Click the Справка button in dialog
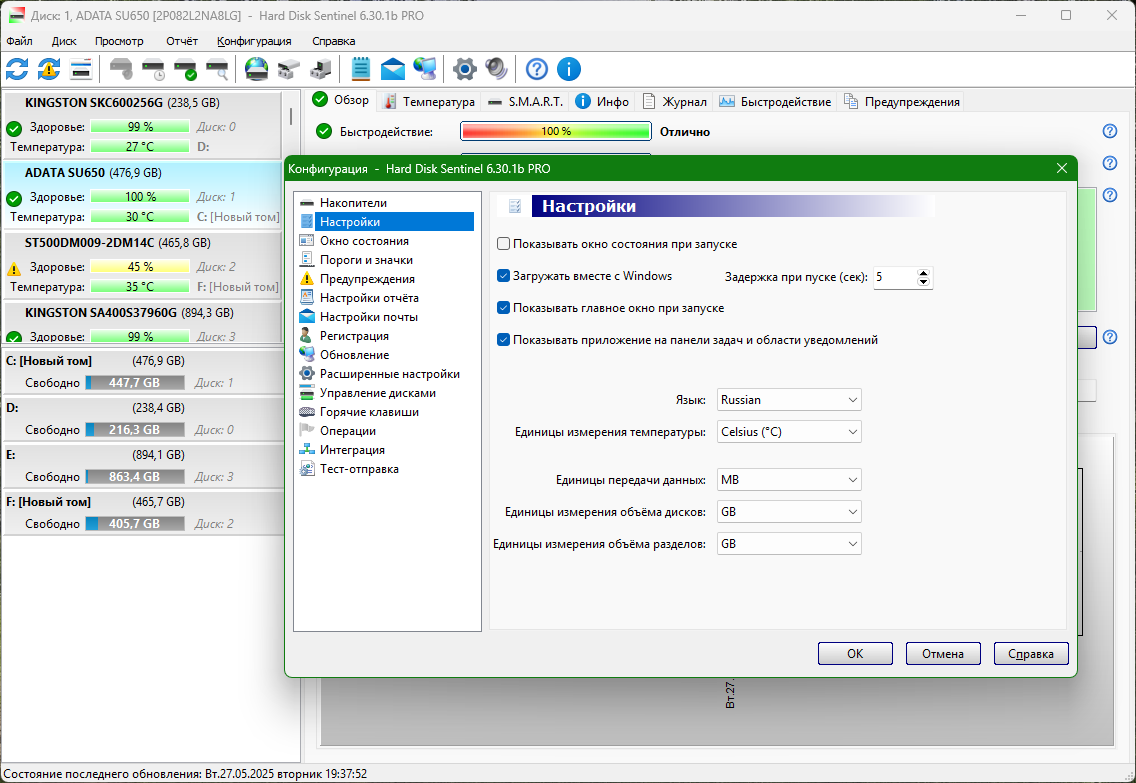 1031,653
